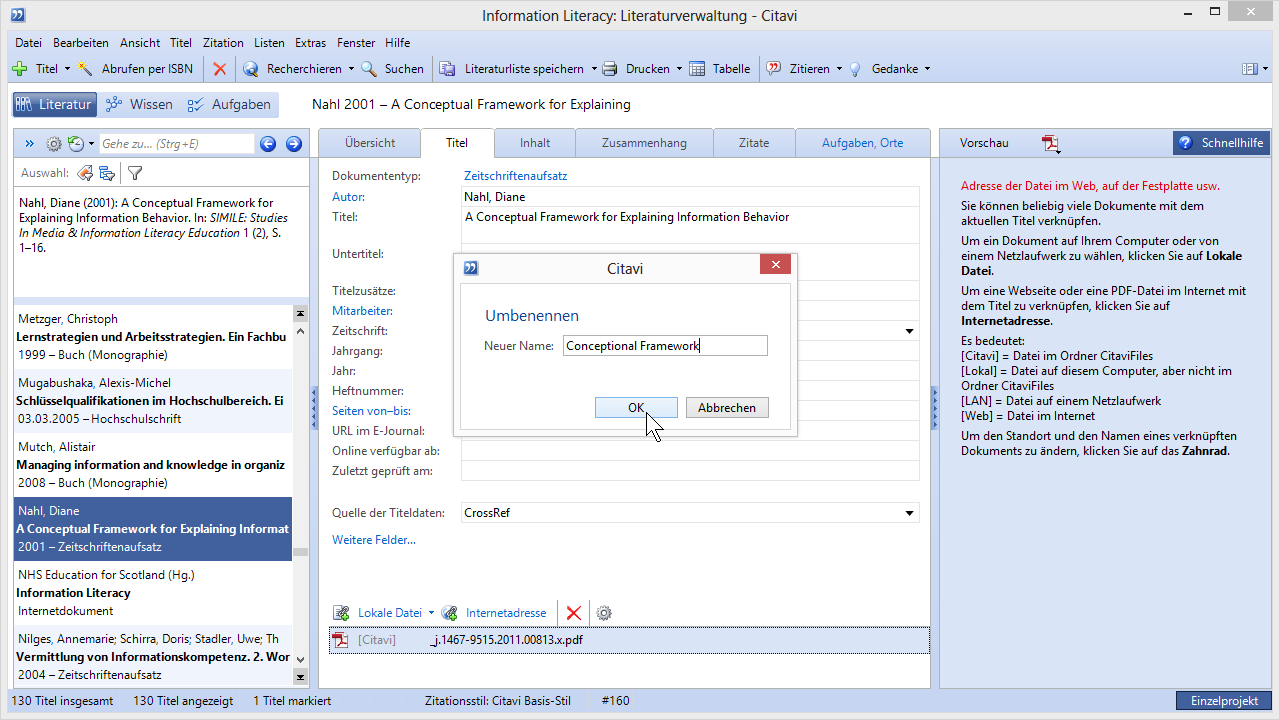Confirm rename with the OK button
Screen dimensions: 1280x720
636,407
